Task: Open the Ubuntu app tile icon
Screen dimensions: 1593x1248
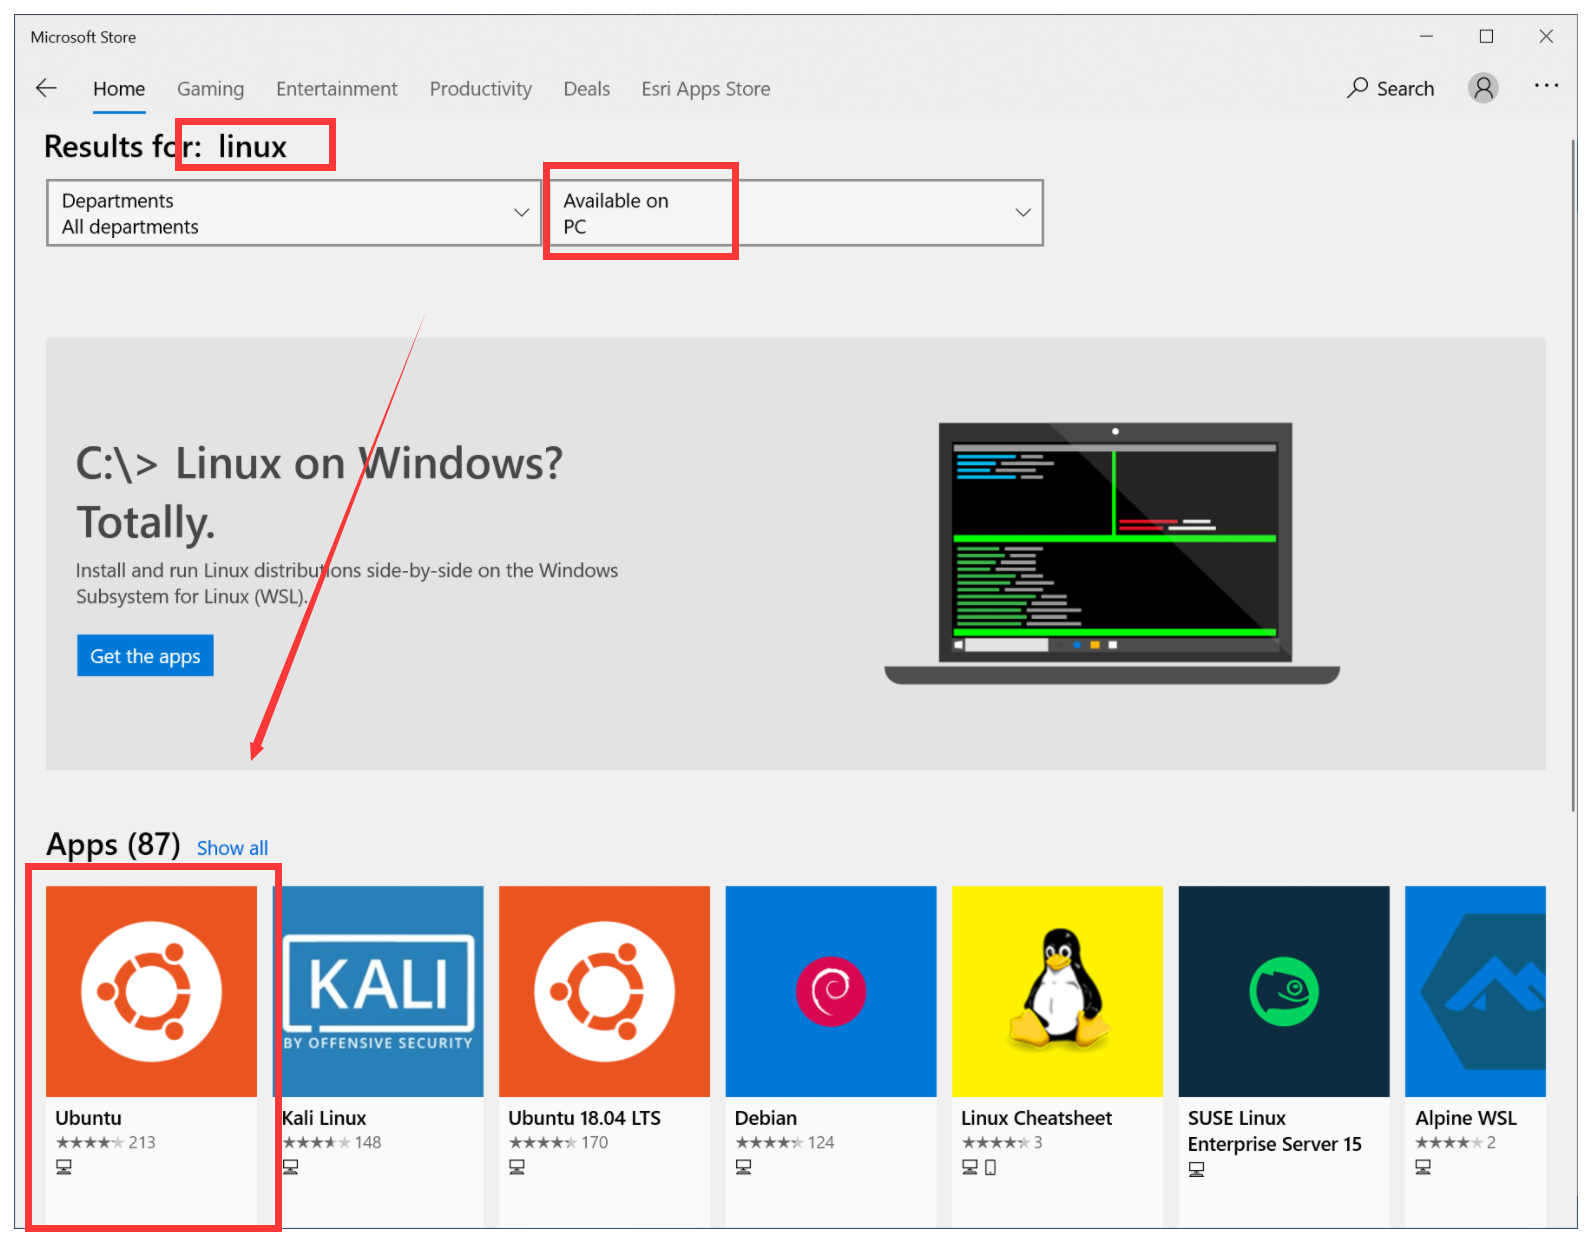Action: coord(151,991)
